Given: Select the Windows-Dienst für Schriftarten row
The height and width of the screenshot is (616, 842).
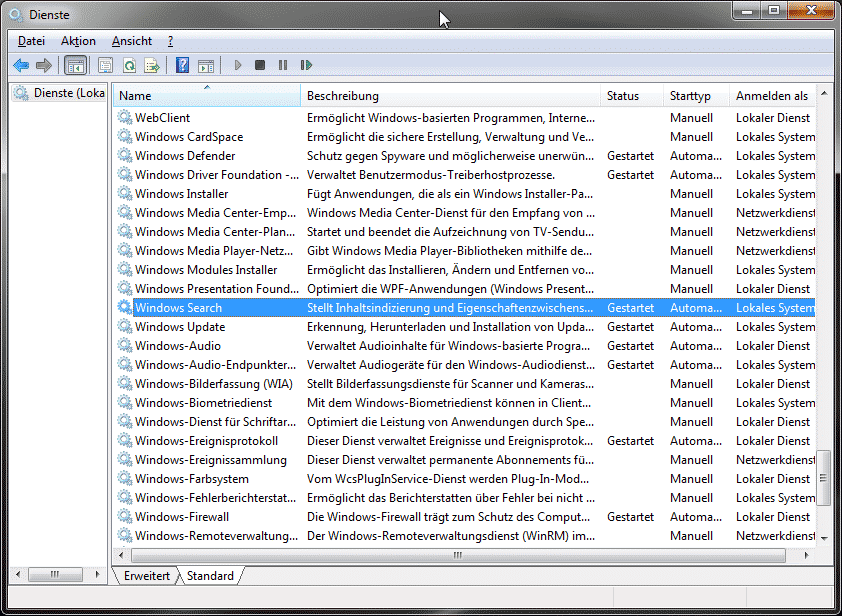Looking at the screenshot, I should pyautogui.click(x=465, y=422).
